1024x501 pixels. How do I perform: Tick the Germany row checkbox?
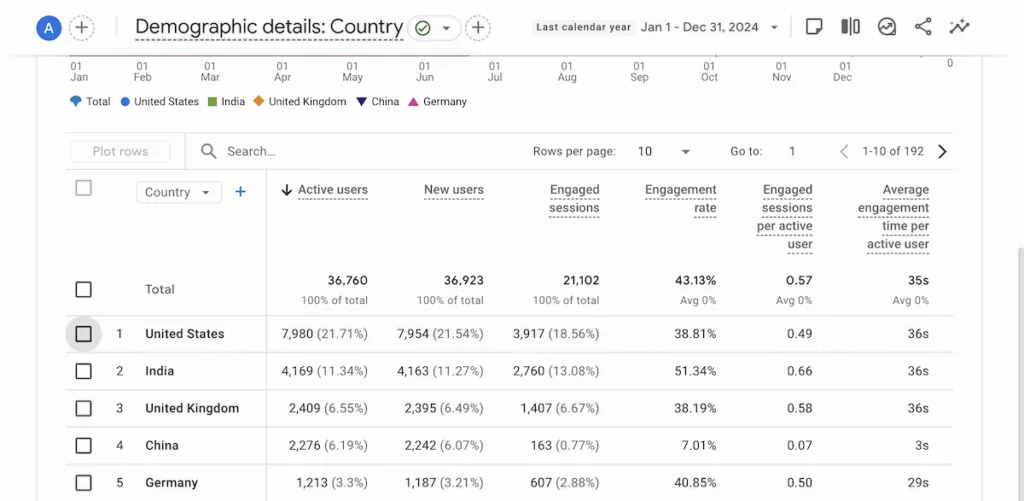(x=83, y=483)
